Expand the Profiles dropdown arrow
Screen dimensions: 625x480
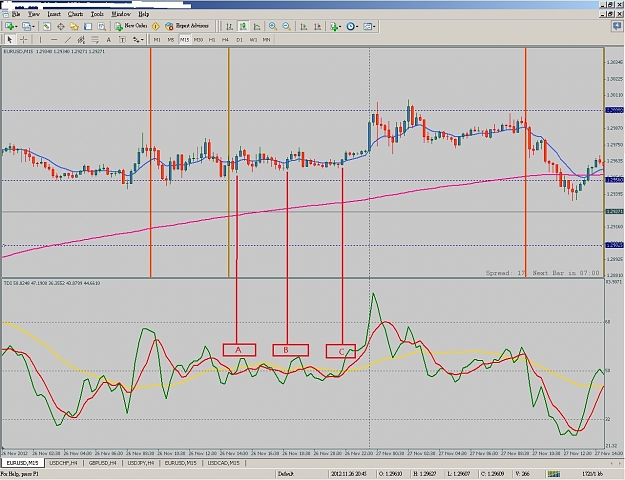33,27
